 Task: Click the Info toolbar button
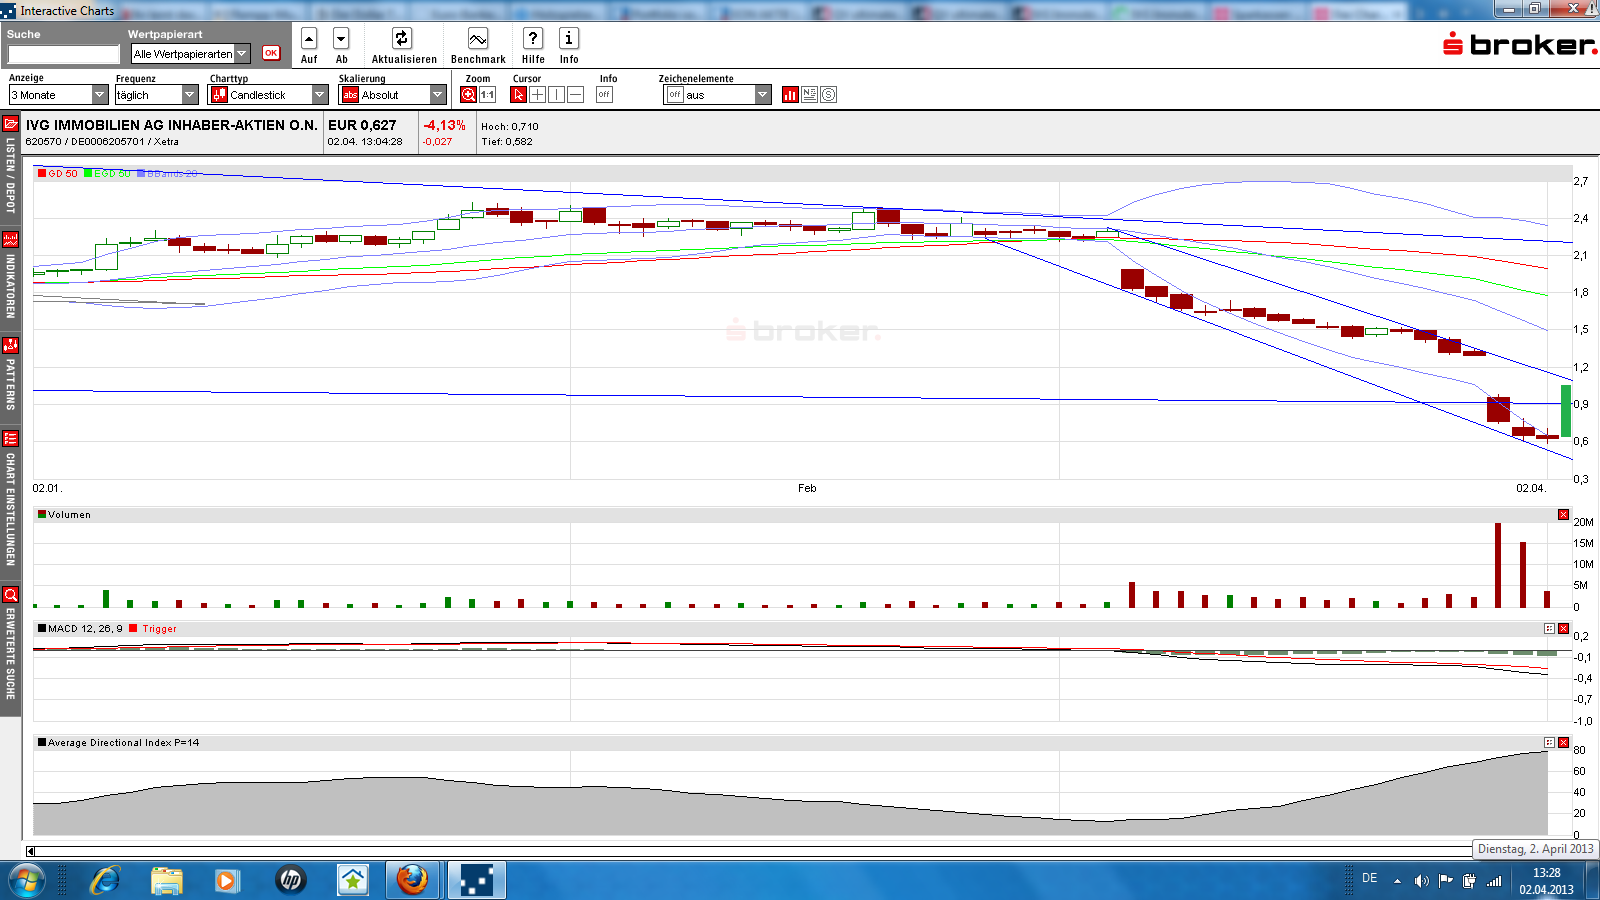coord(569,39)
